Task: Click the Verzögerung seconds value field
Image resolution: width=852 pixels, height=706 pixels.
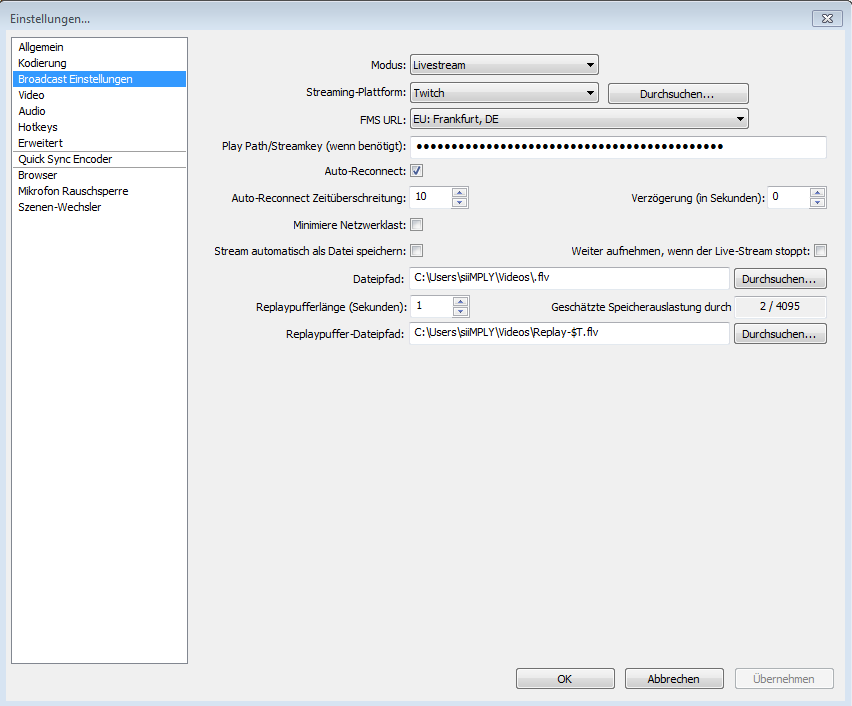Action: coord(788,197)
